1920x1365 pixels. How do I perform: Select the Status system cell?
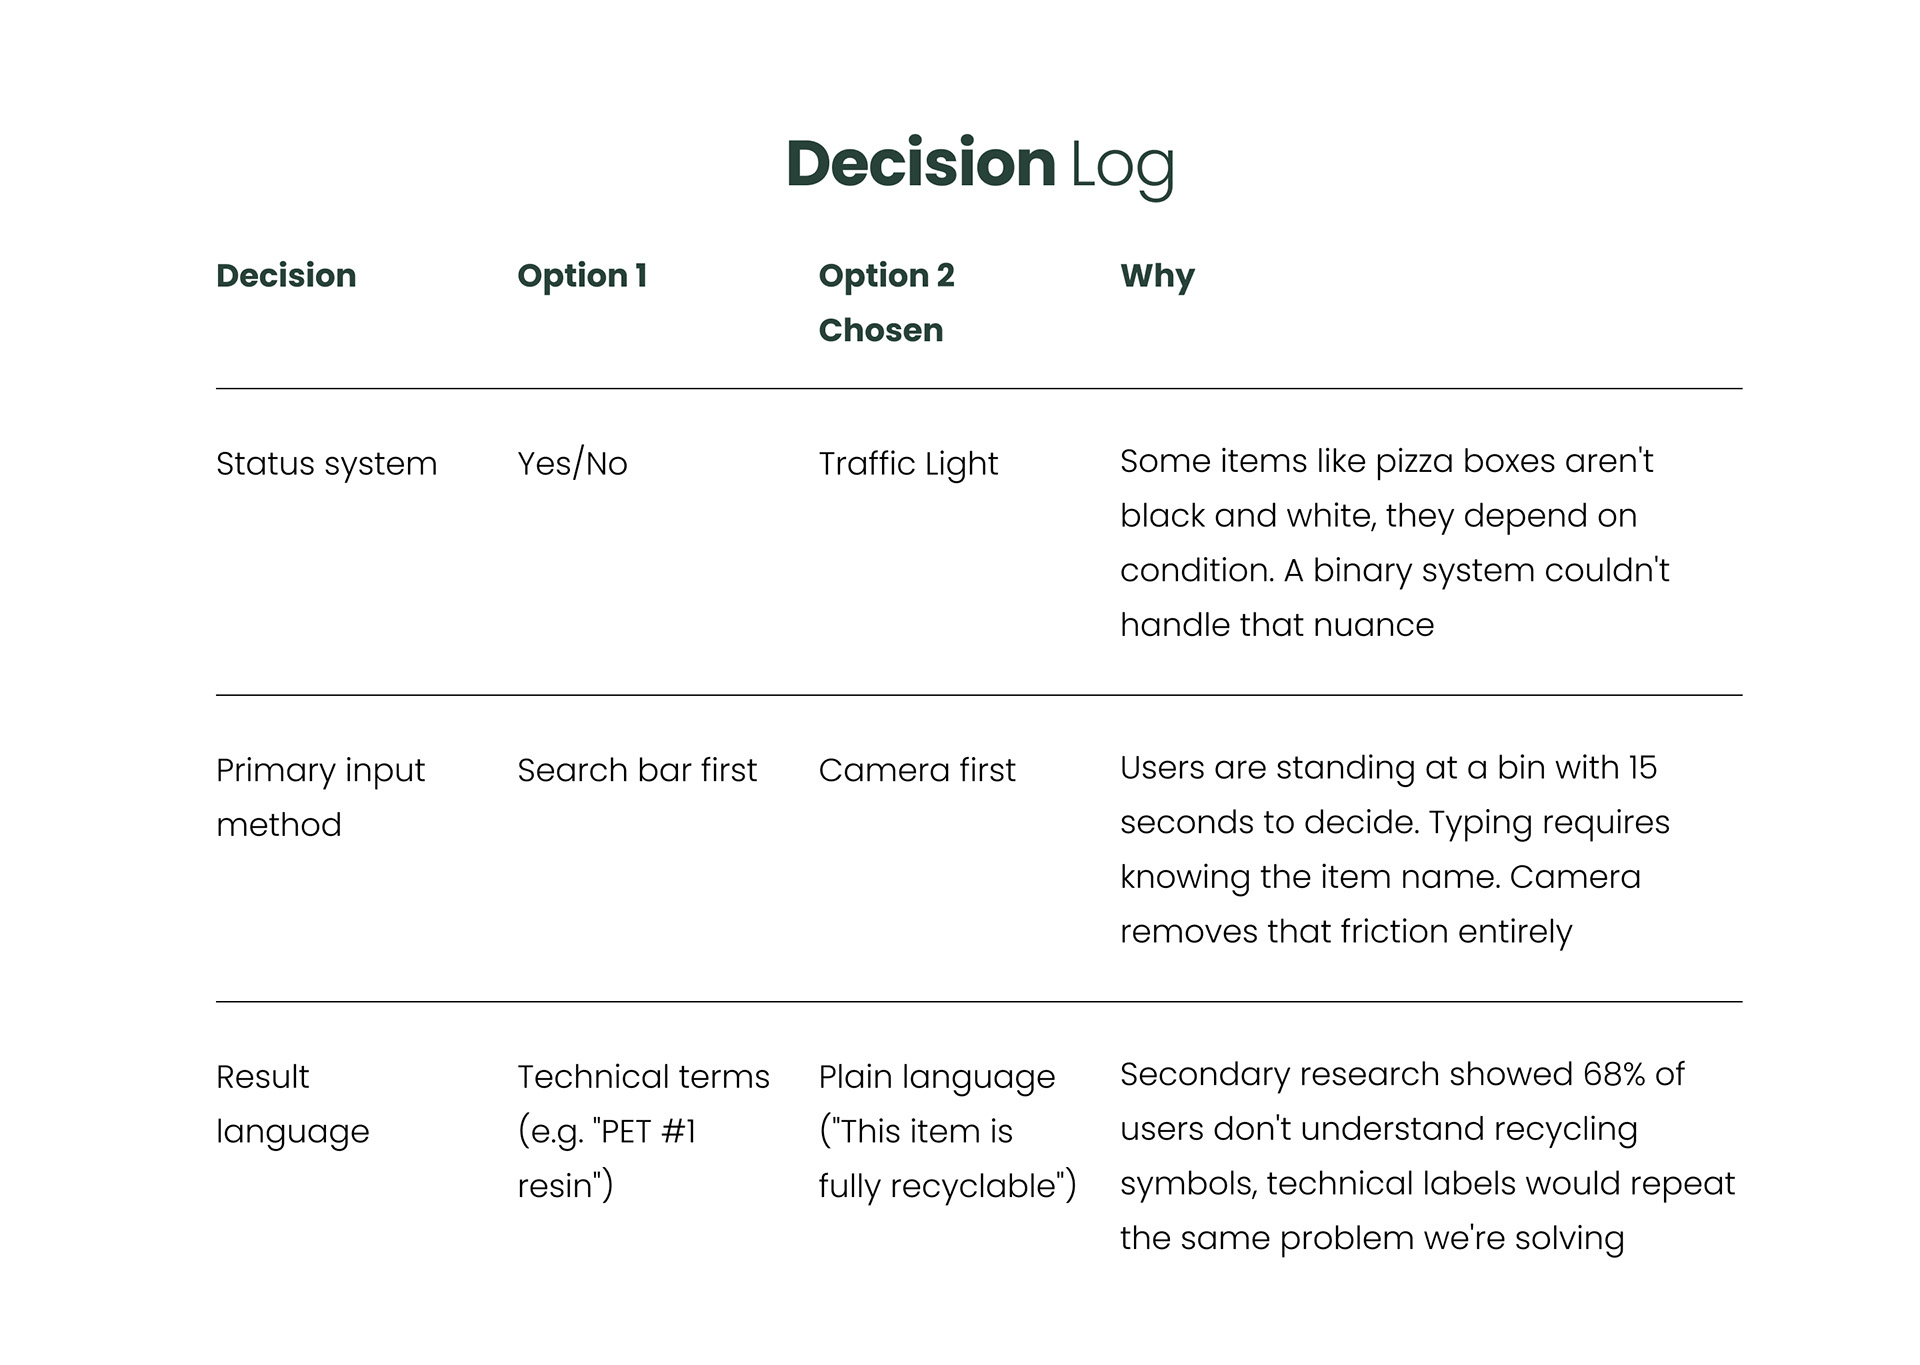click(326, 464)
